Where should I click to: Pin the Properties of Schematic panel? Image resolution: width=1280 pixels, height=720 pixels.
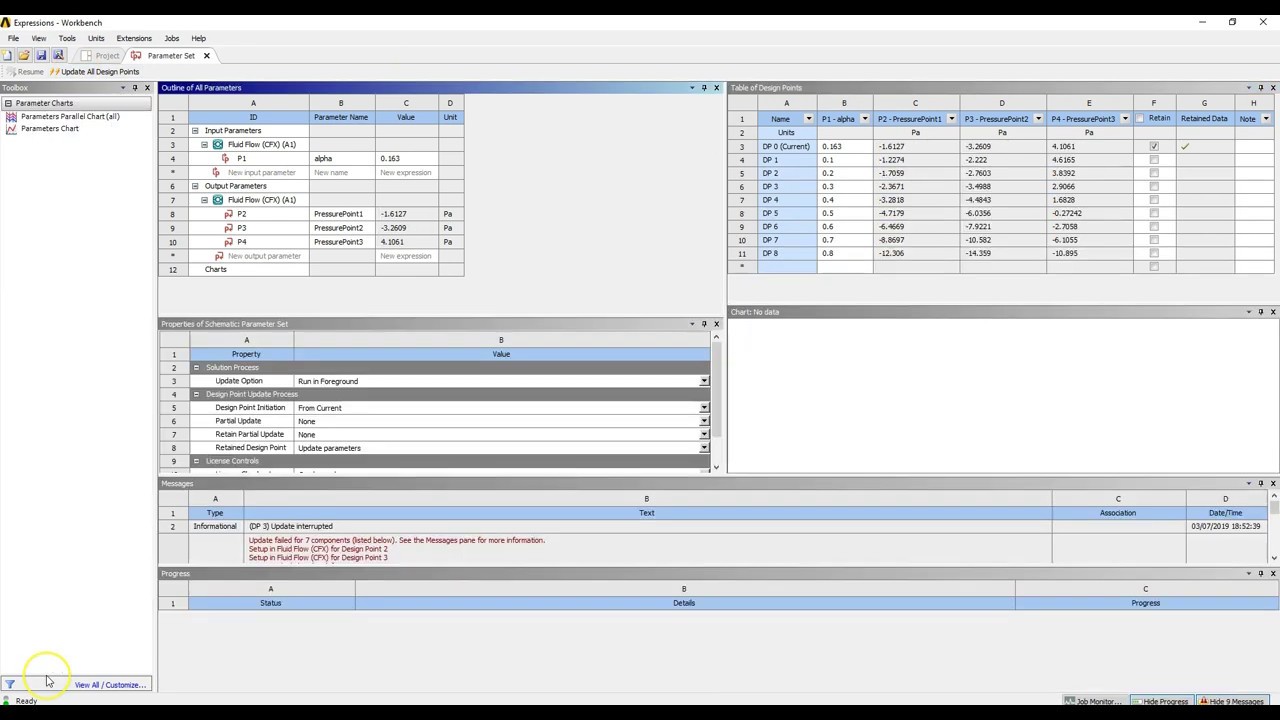(704, 324)
